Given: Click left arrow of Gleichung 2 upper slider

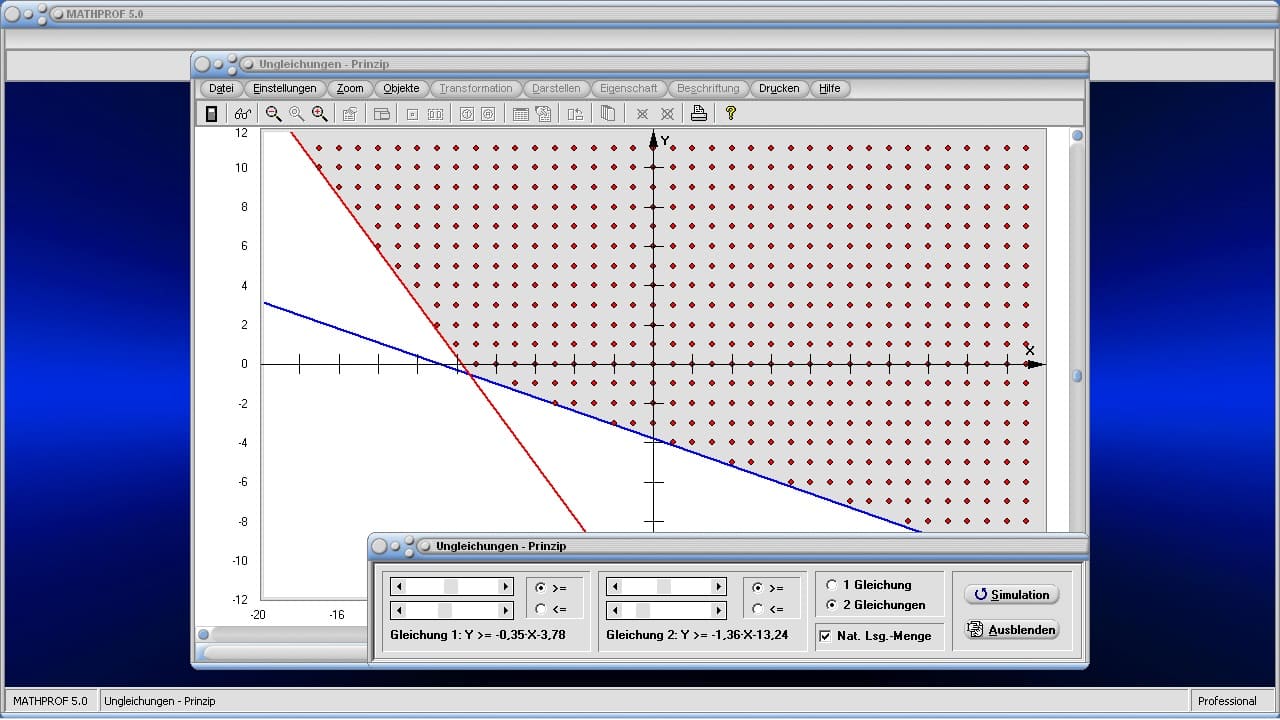Looking at the screenshot, I should 614,587.
